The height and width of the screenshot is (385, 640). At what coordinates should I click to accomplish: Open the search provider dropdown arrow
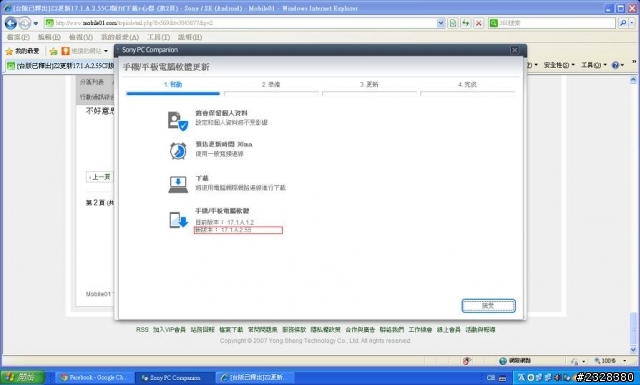point(633,23)
